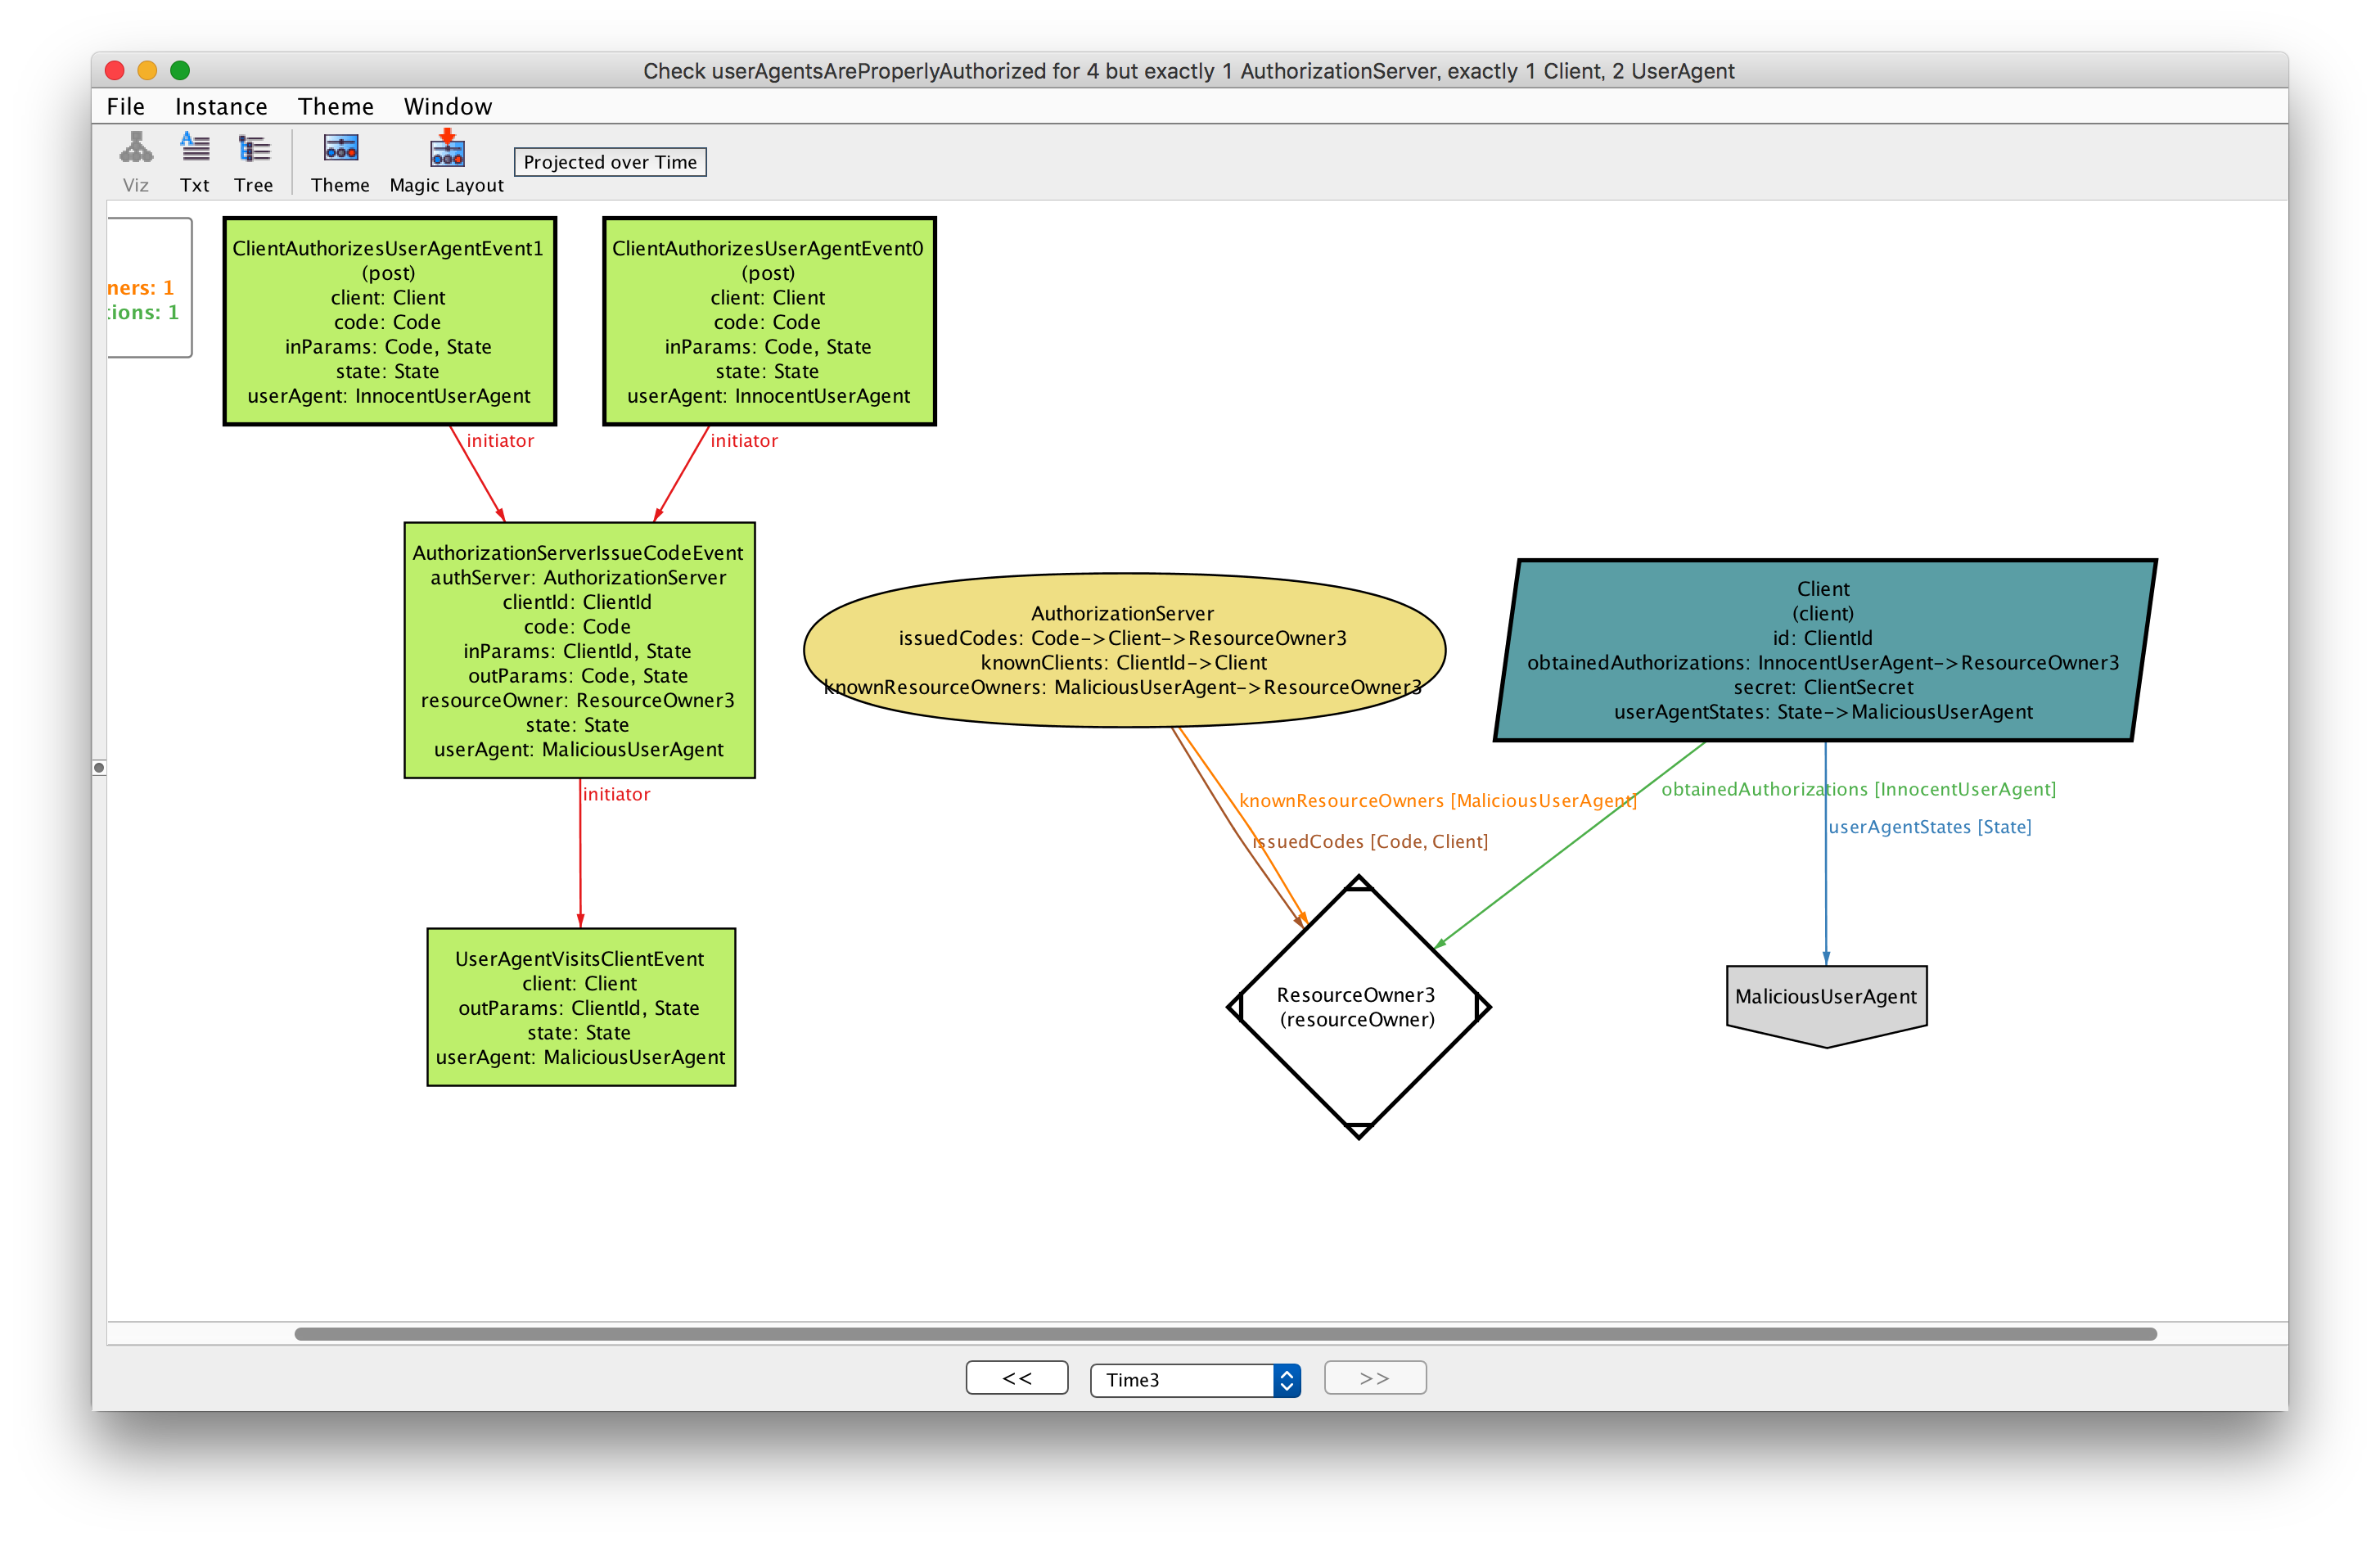The height and width of the screenshot is (1542, 2380).
Task: Click the MaliciousUserAgent graph node
Action: coord(1826,997)
